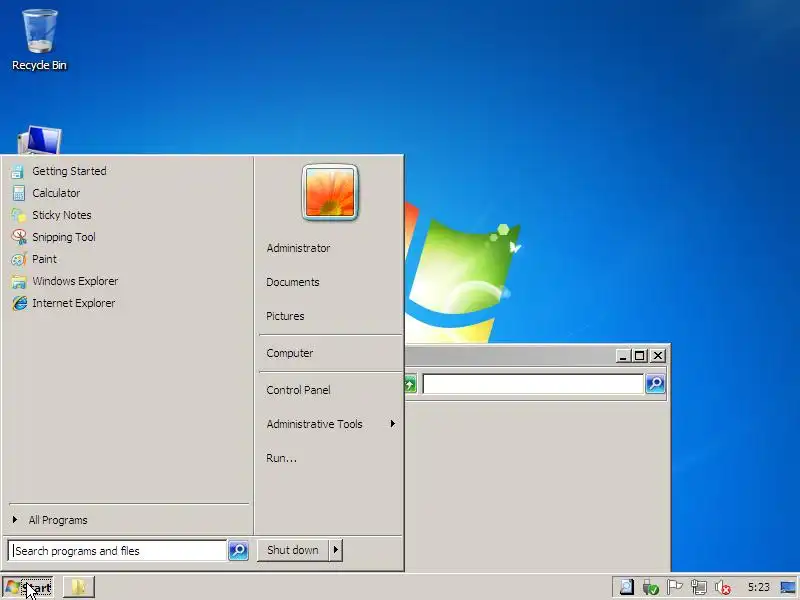Click the 5:23 clock in the tray

758,587
